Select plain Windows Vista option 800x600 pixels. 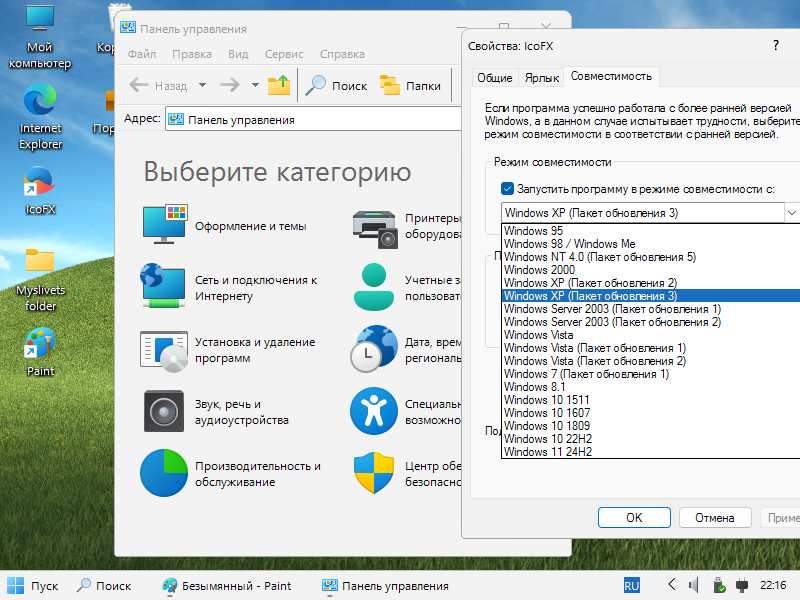[651, 335]
